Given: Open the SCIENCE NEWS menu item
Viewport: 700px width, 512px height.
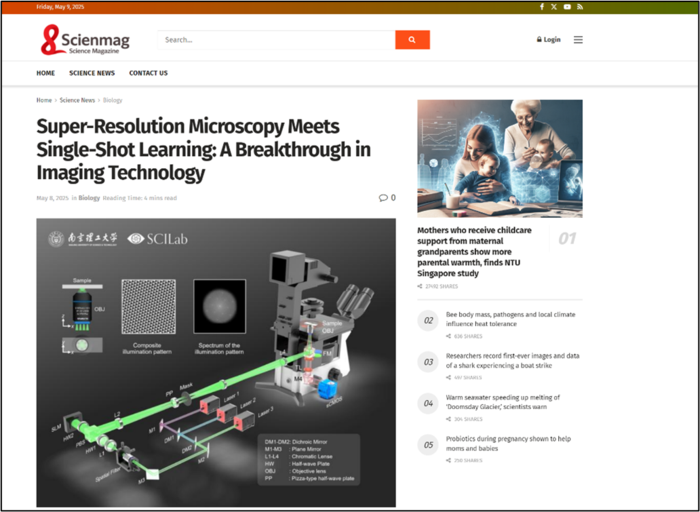Looking at the screenshot, I should [92, 73].
